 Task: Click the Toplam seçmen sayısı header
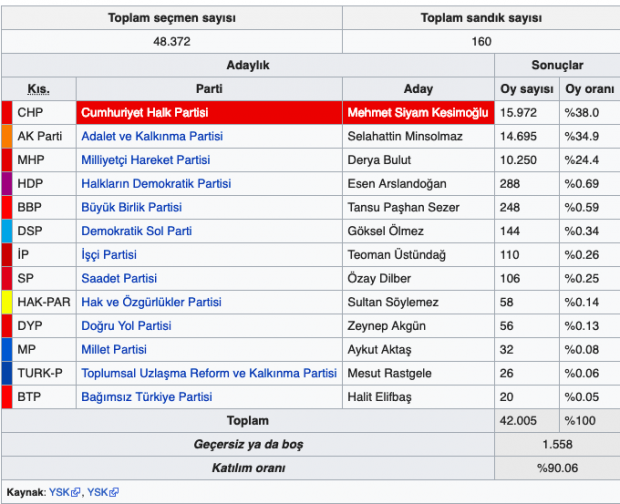click(x=172, y=18)
